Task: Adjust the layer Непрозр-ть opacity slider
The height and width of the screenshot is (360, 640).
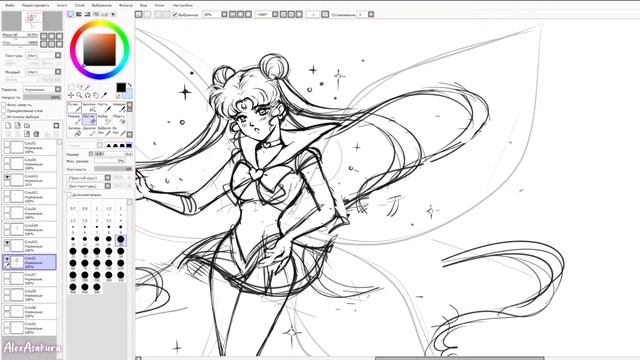Action: pyautogui.click(x=42, y=97)
